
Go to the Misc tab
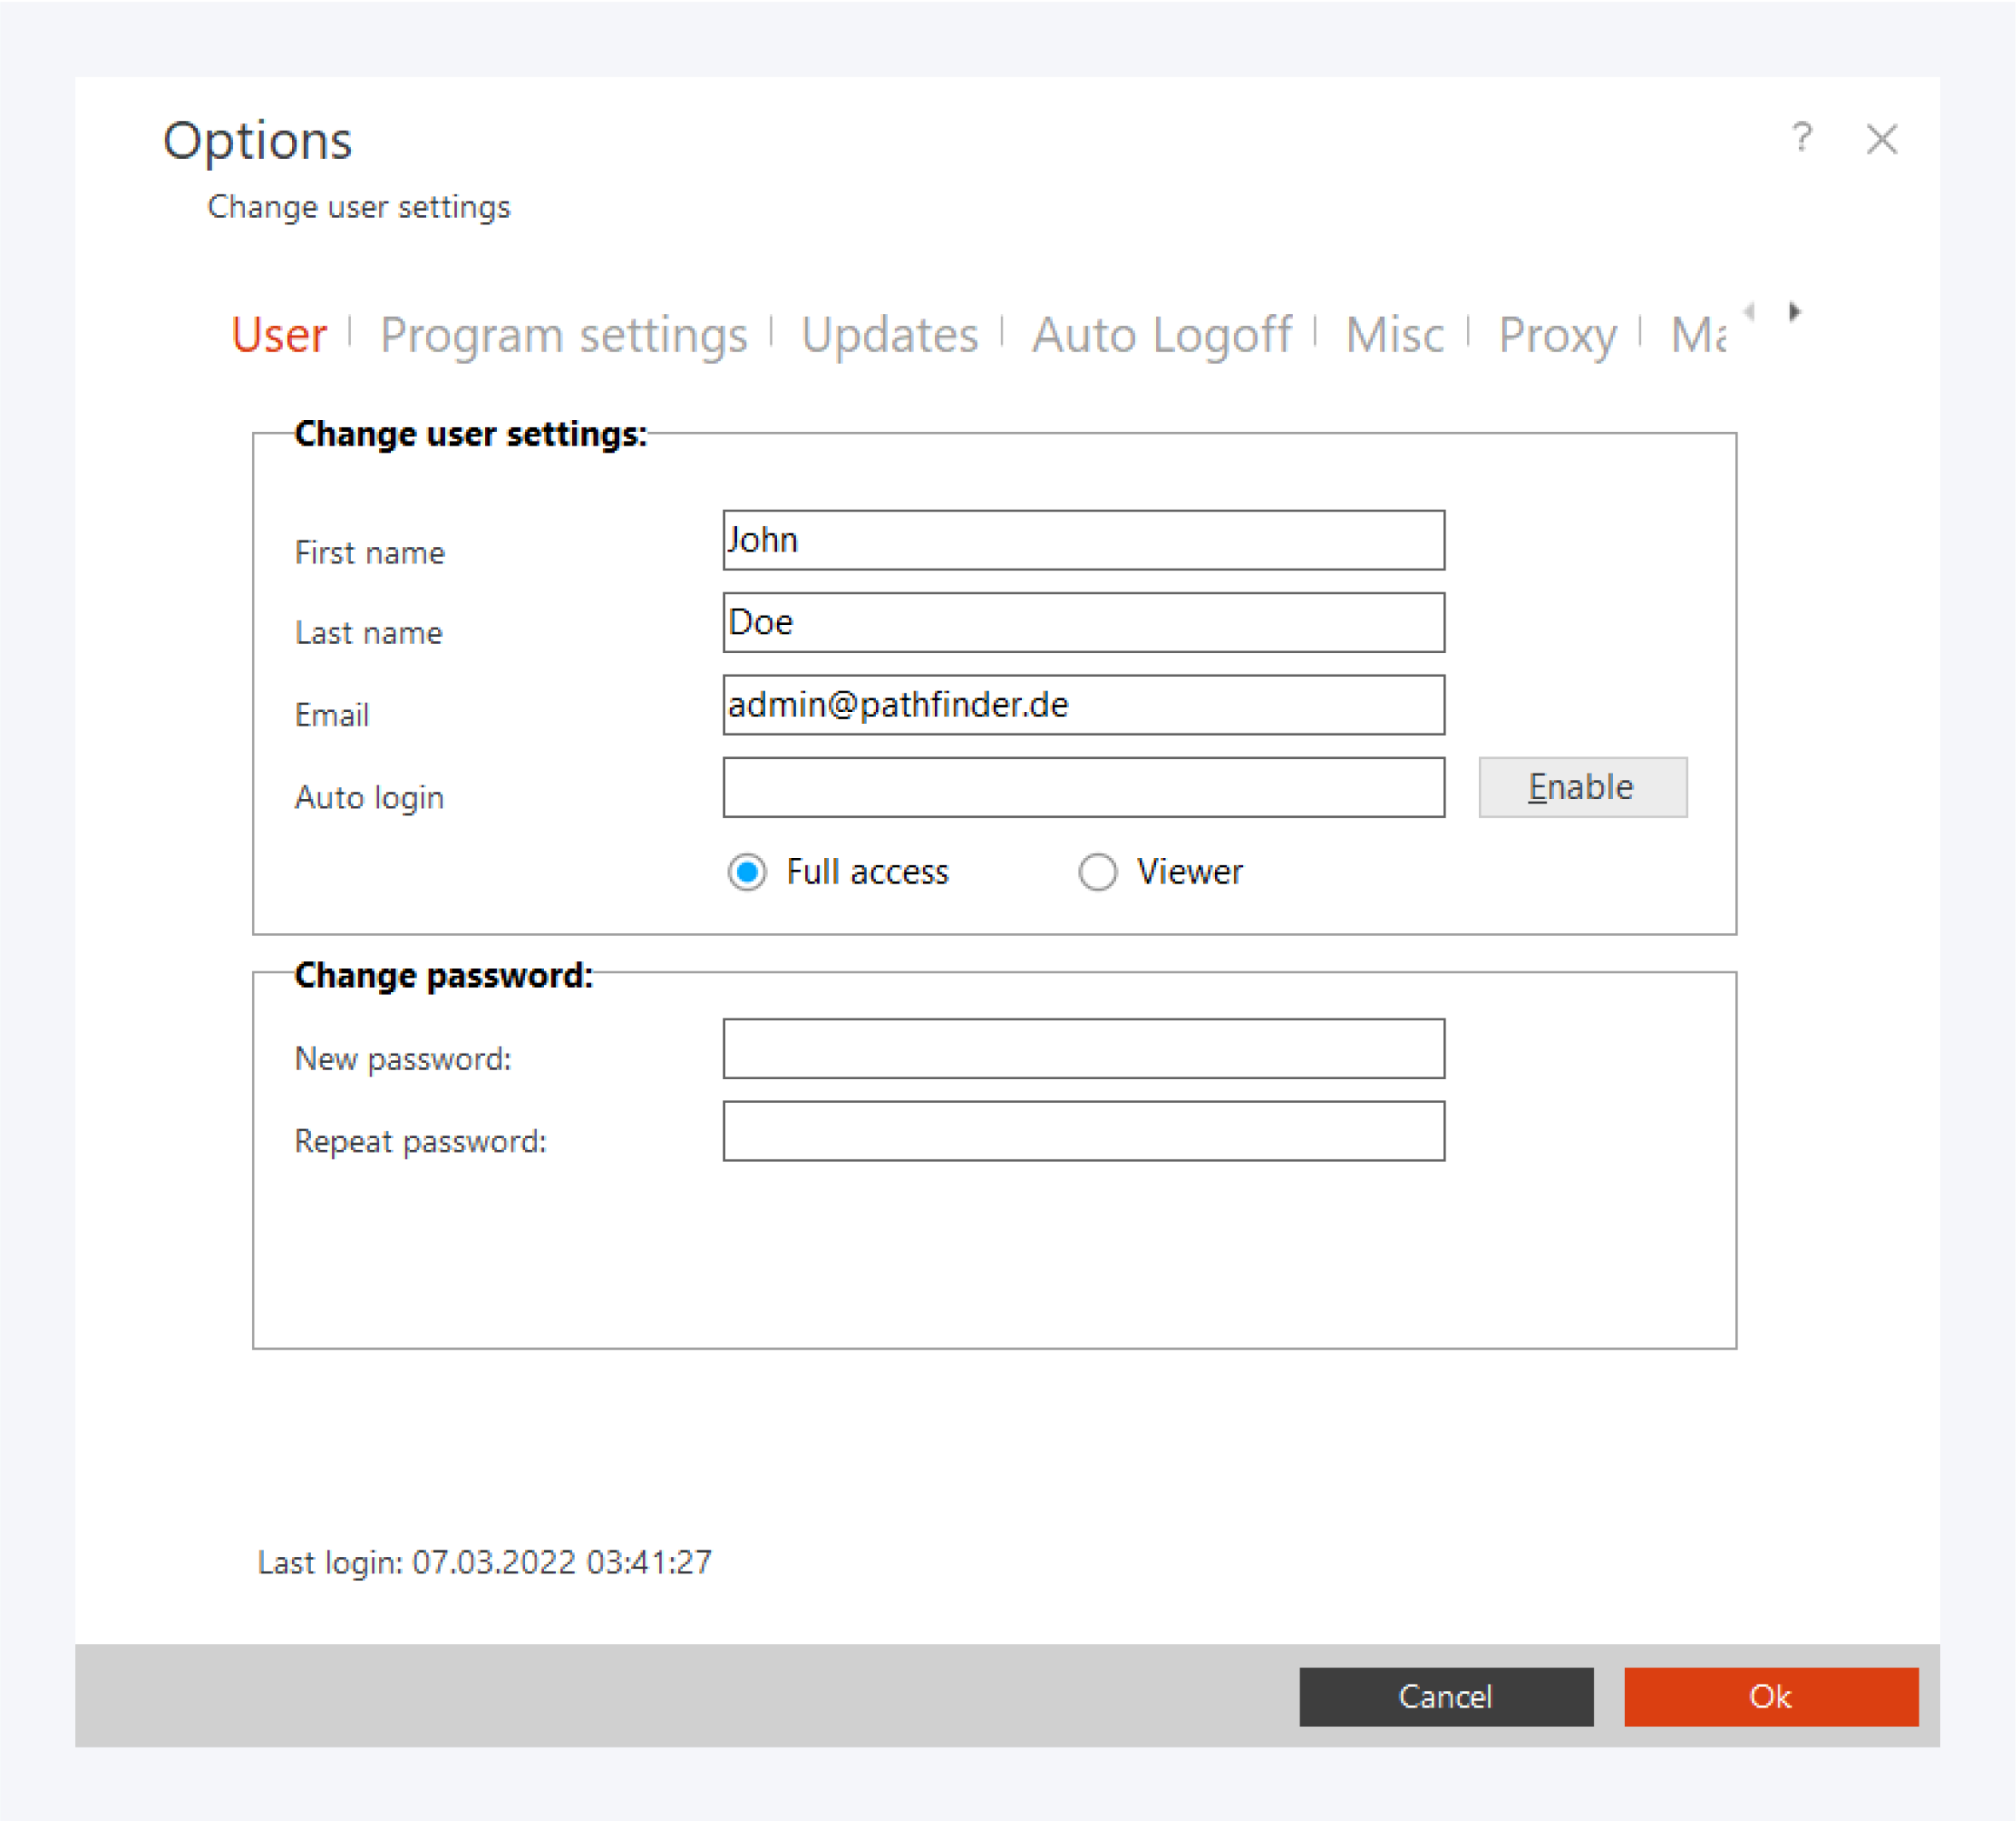[1394, 335]
